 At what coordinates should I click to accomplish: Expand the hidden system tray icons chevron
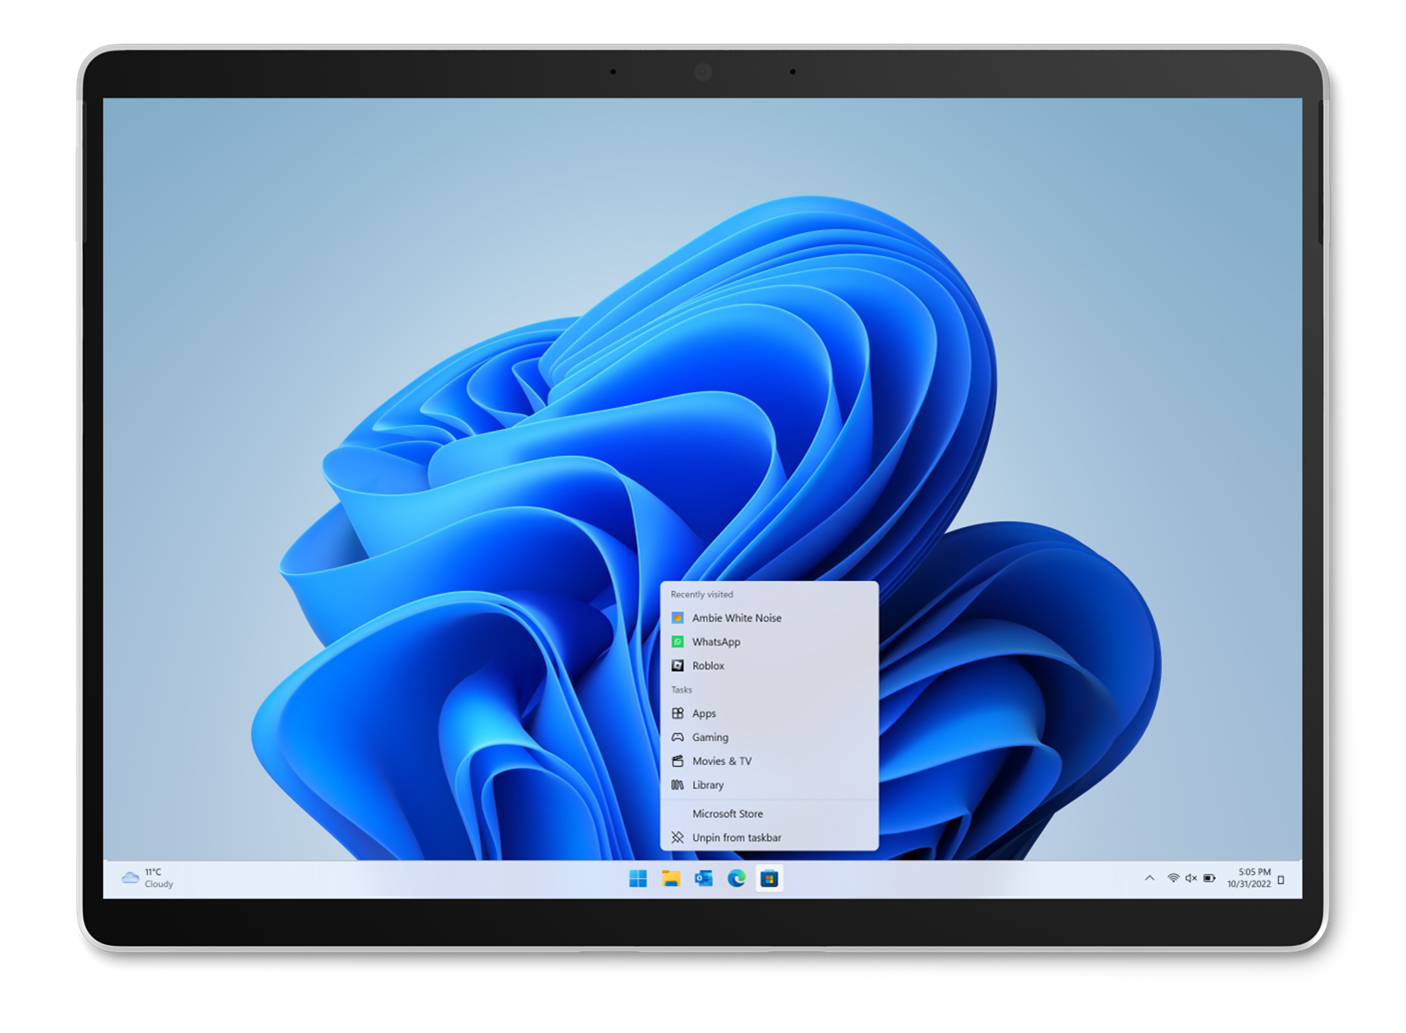(1149, 878)
